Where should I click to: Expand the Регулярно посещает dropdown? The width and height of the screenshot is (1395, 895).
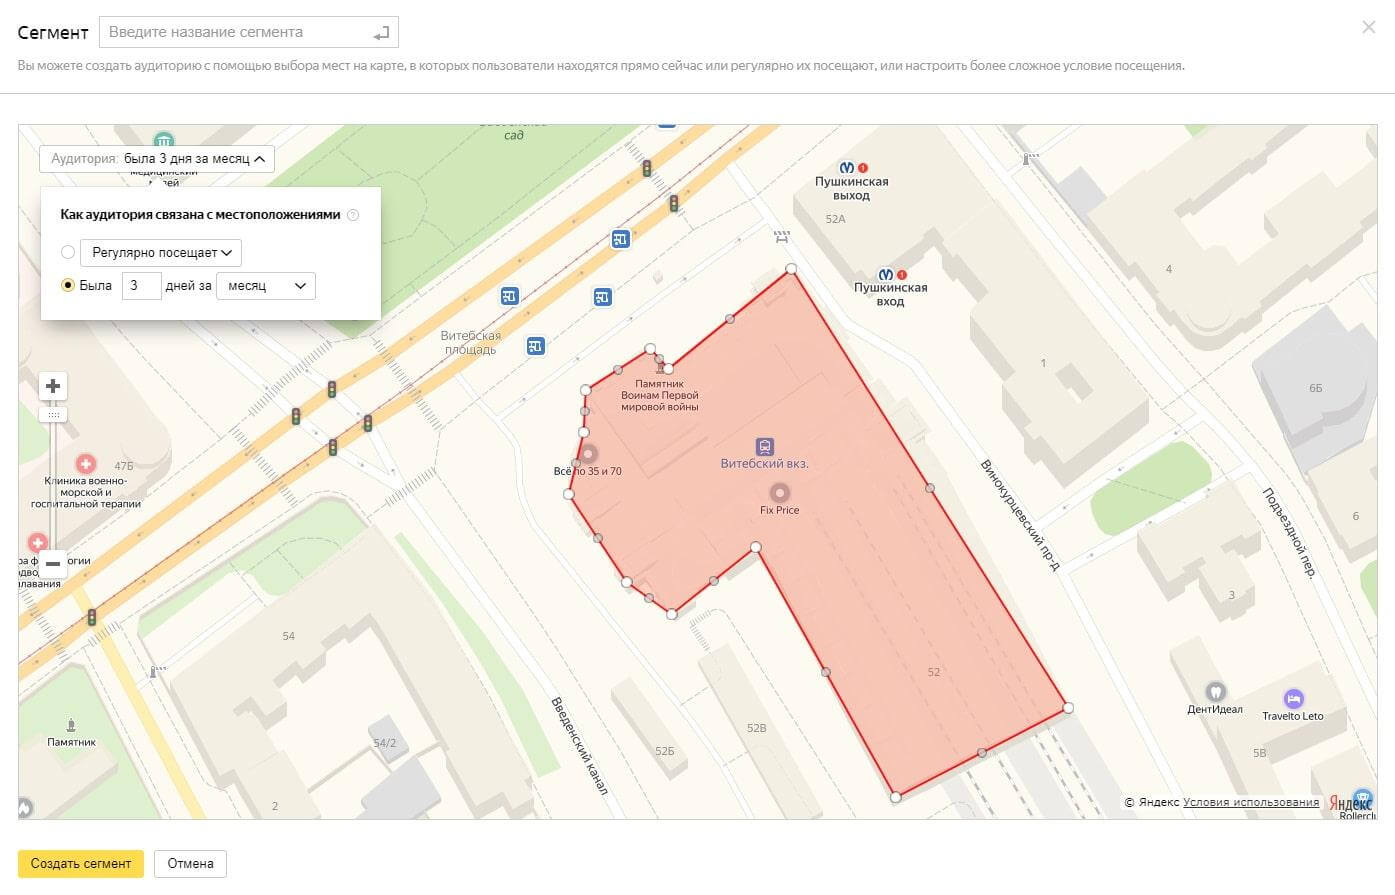click(161, 253)
